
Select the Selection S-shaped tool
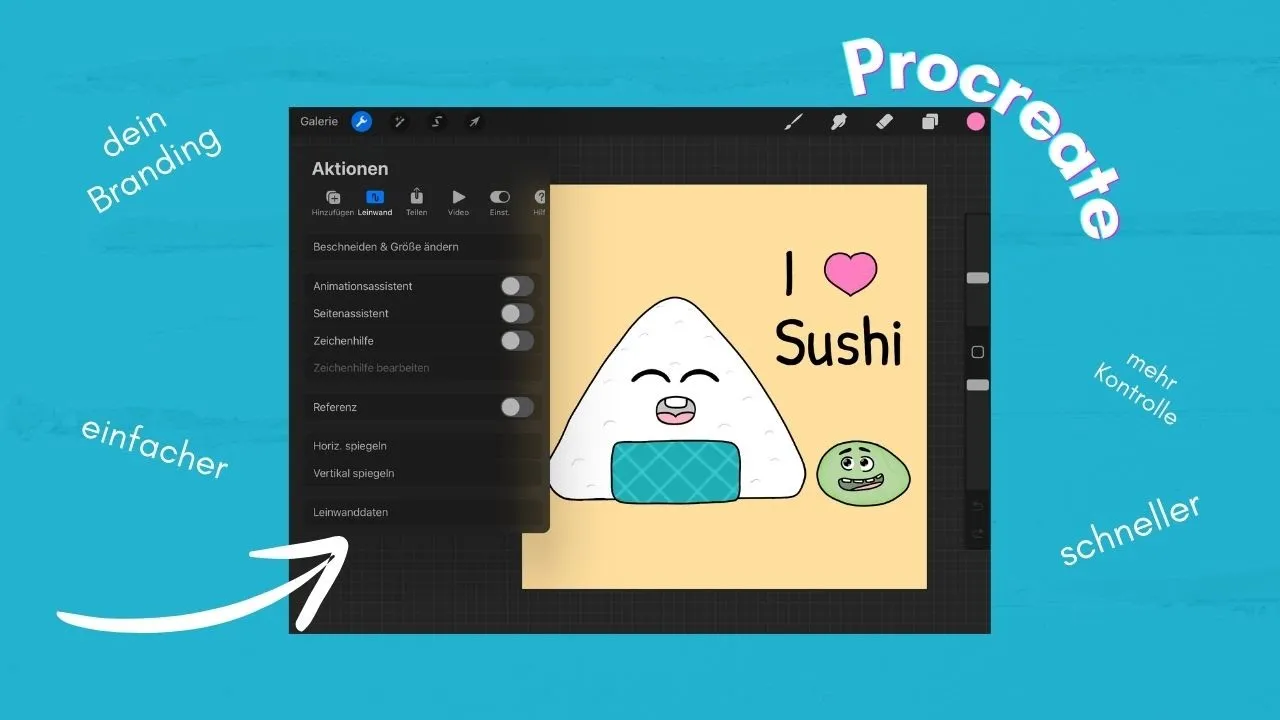pyautogui.click(x=437, y=122)
